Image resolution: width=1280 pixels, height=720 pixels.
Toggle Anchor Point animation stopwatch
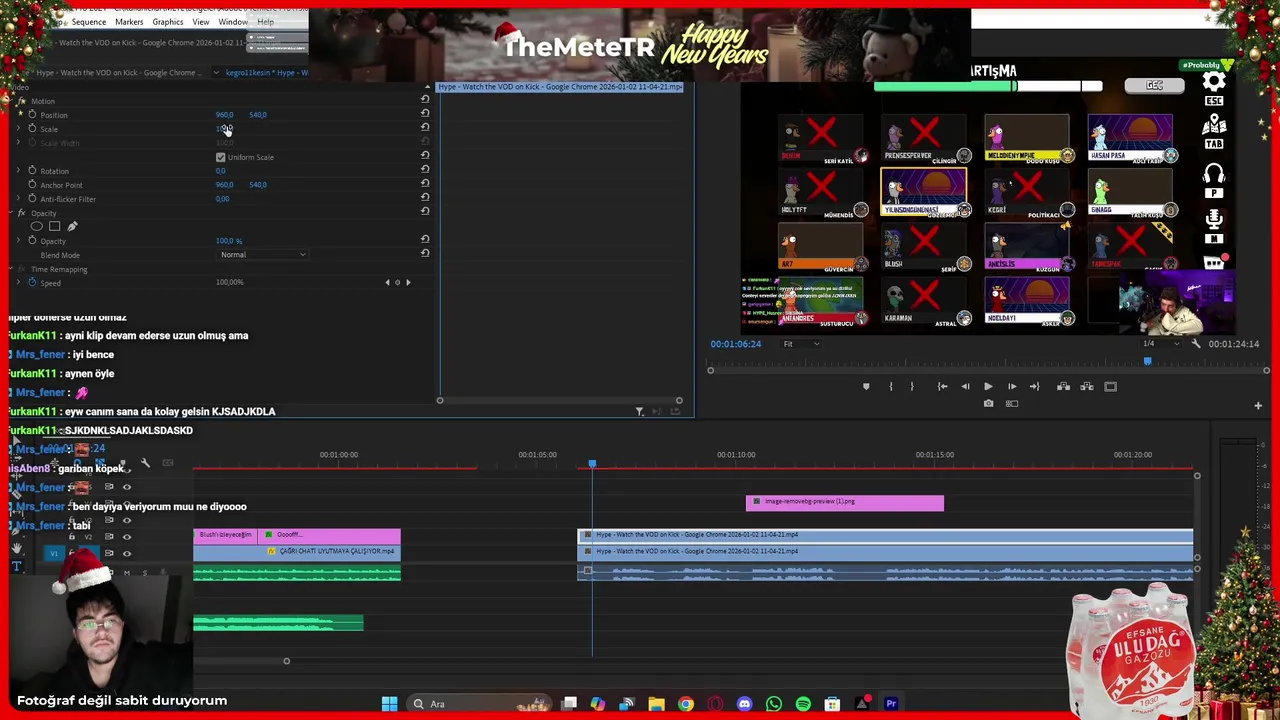32,185
